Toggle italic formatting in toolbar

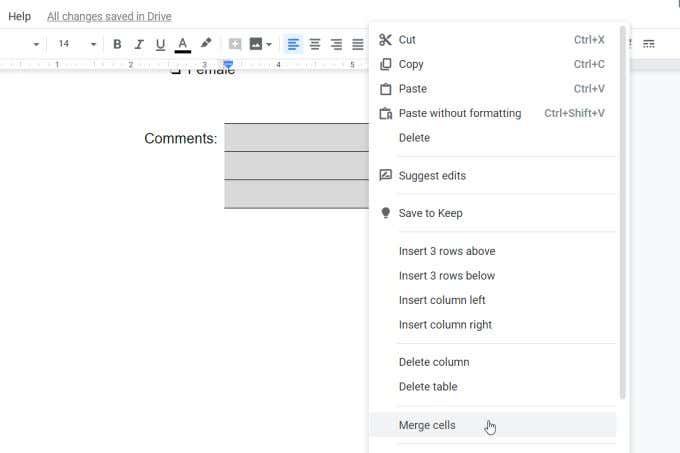coord(139,44)
